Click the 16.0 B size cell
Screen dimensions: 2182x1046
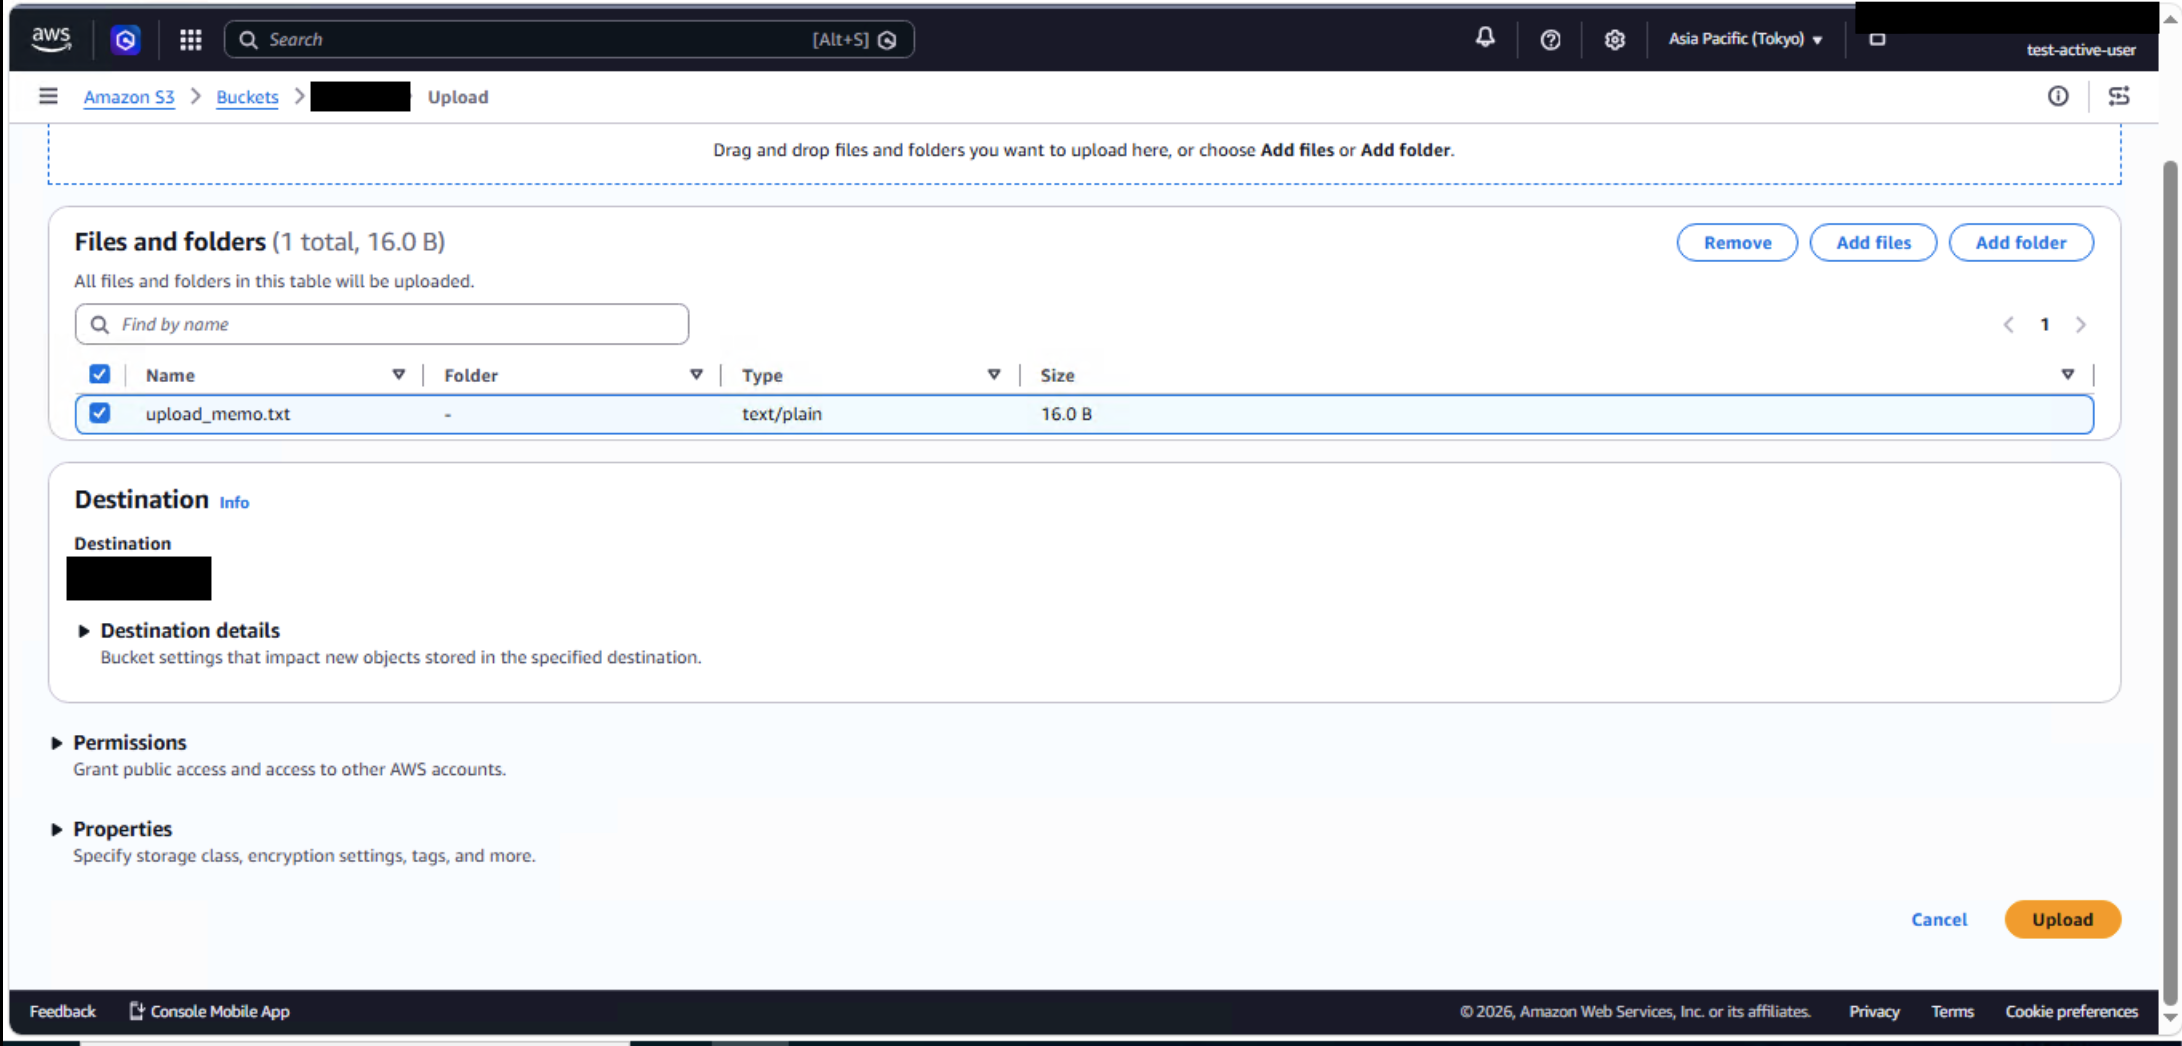point(1066,413)
